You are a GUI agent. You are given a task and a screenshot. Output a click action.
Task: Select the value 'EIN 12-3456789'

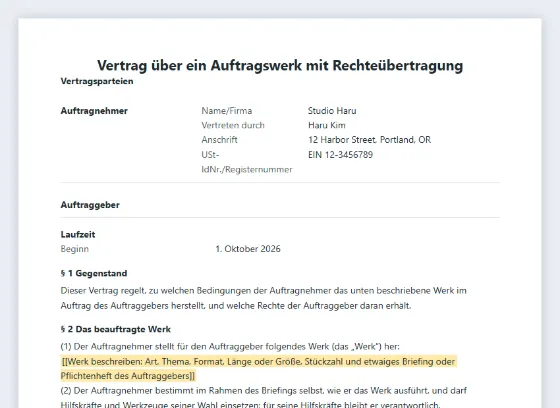click(340, 155)
